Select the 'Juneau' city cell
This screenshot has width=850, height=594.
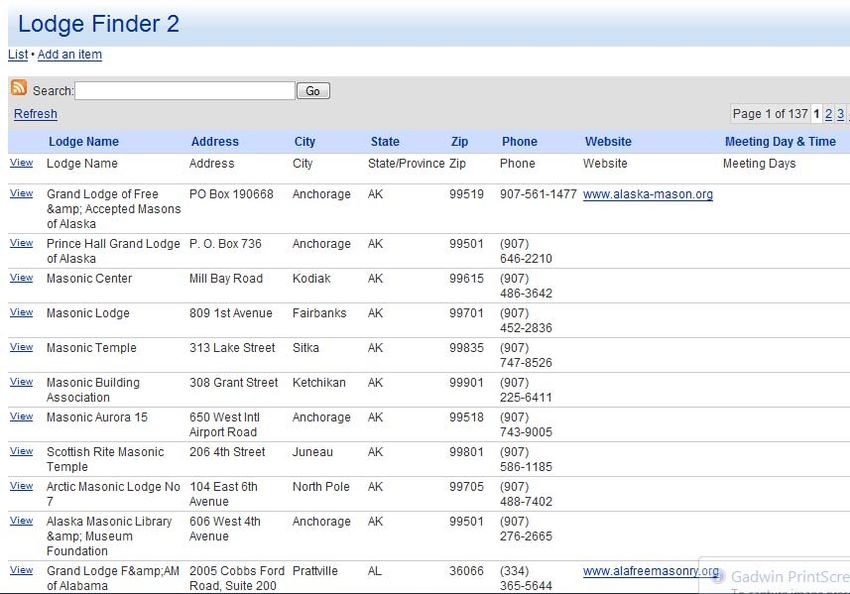(x=313, y=452)
